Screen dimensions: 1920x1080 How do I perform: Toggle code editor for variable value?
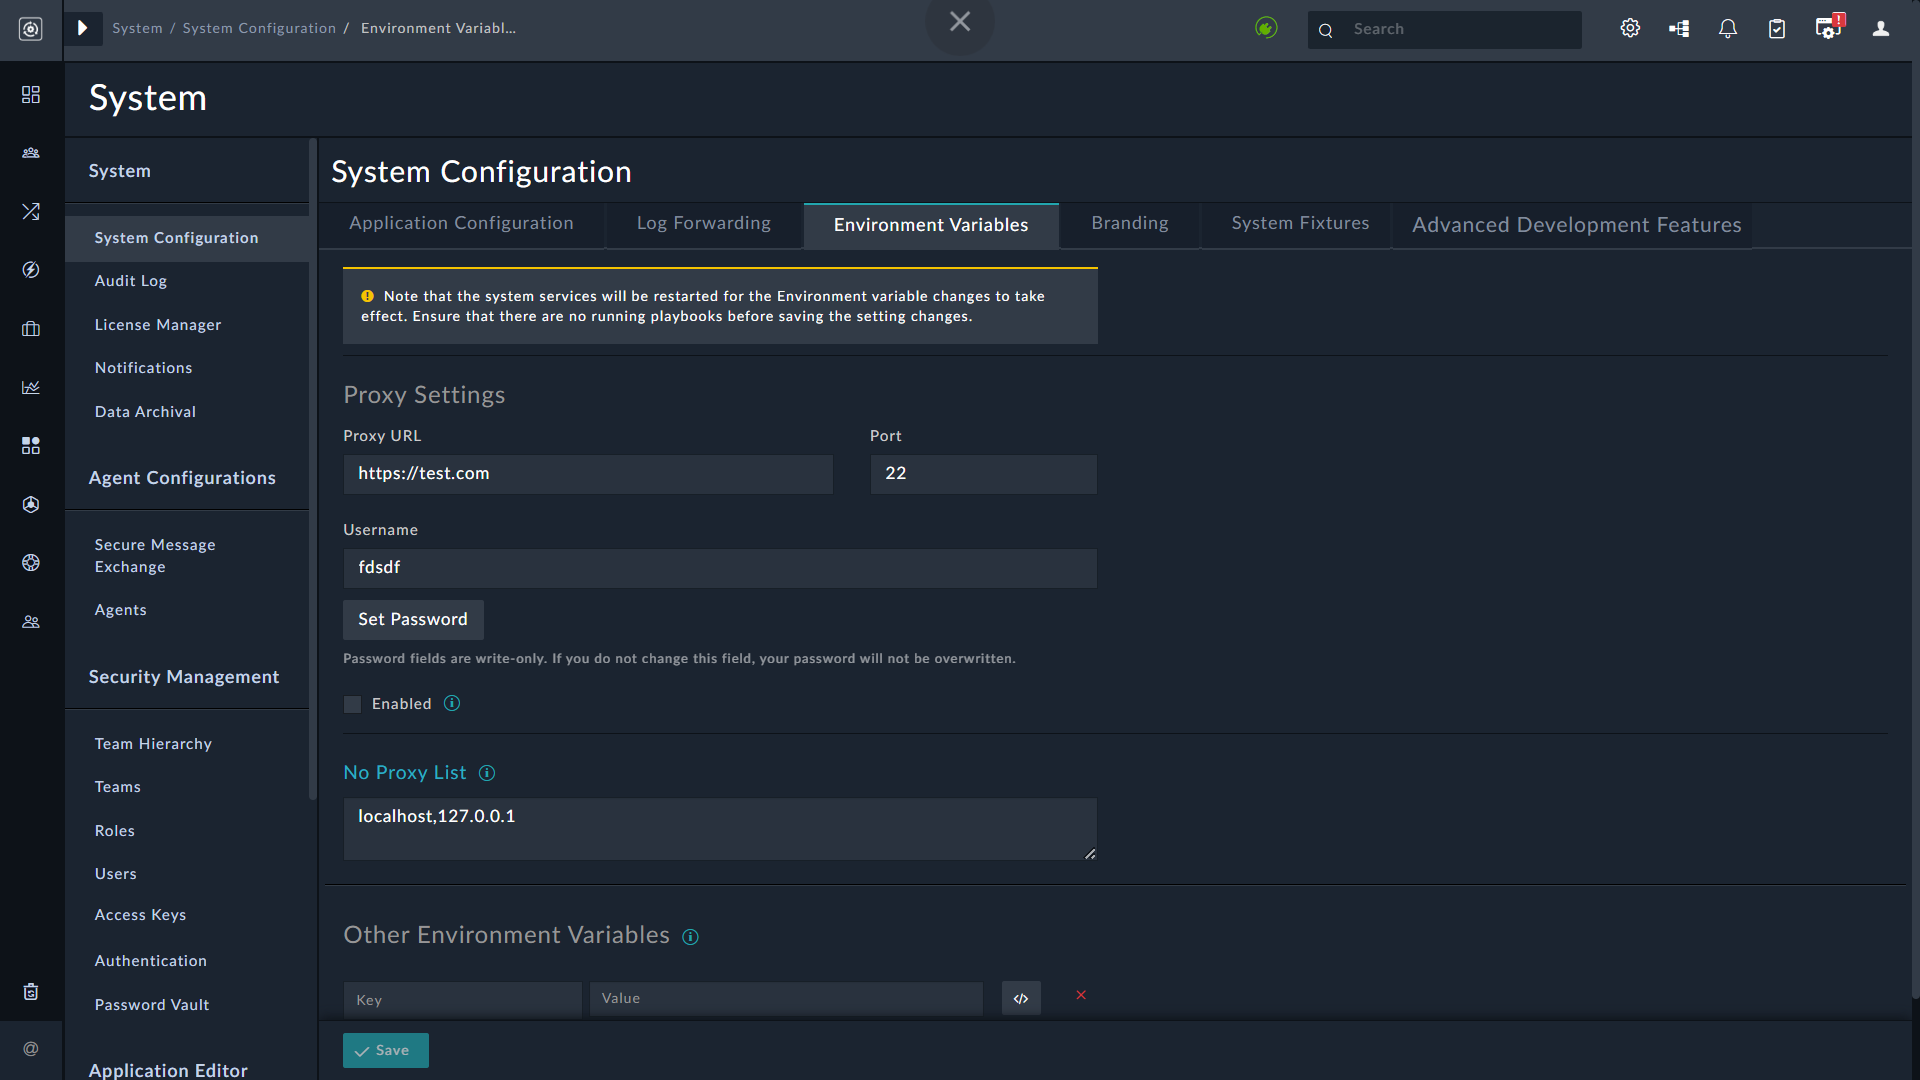coord(1021,998)
